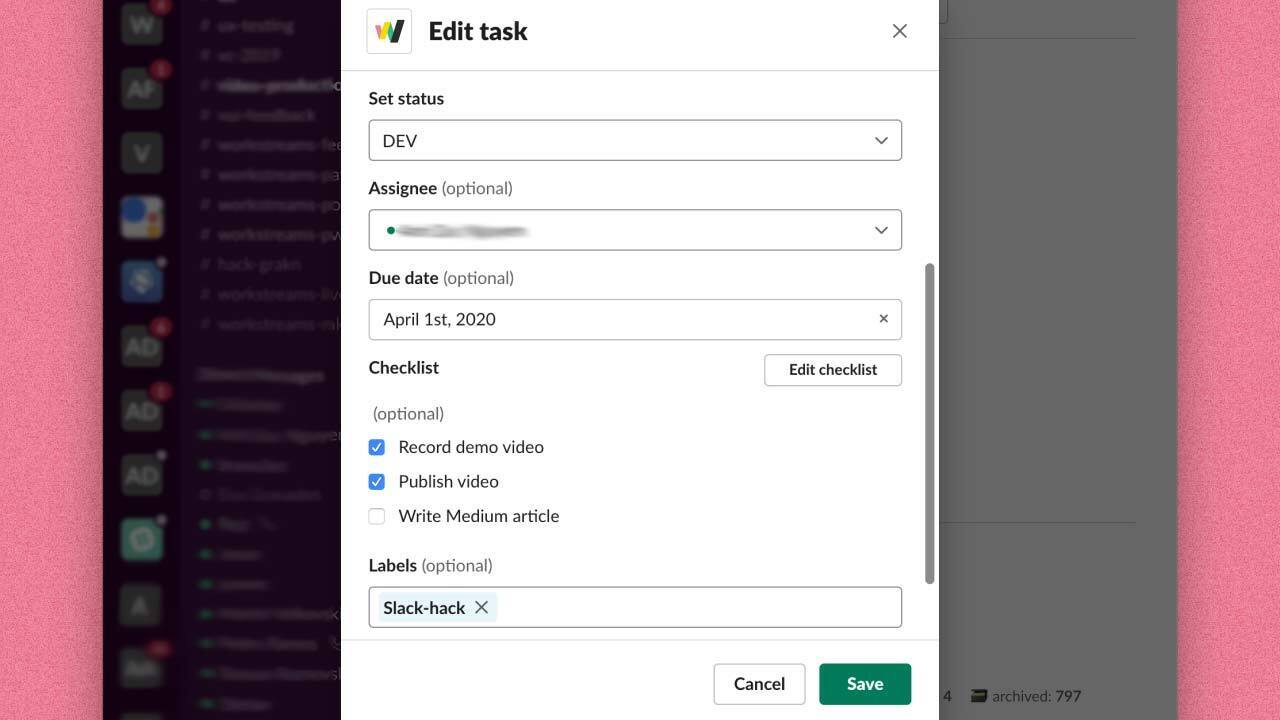This screenshot has height=720, width=1280.
Task: Uncheck Record demo video checklist item
Action: (377, 447)
